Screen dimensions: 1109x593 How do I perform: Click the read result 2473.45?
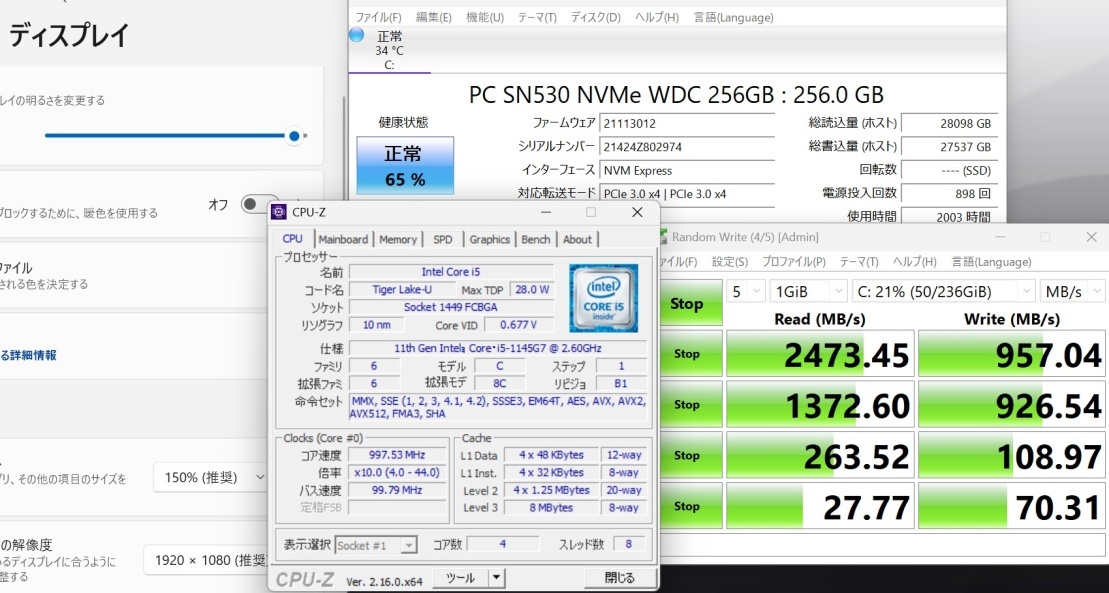pyautogui.click(x=820, y=354)
